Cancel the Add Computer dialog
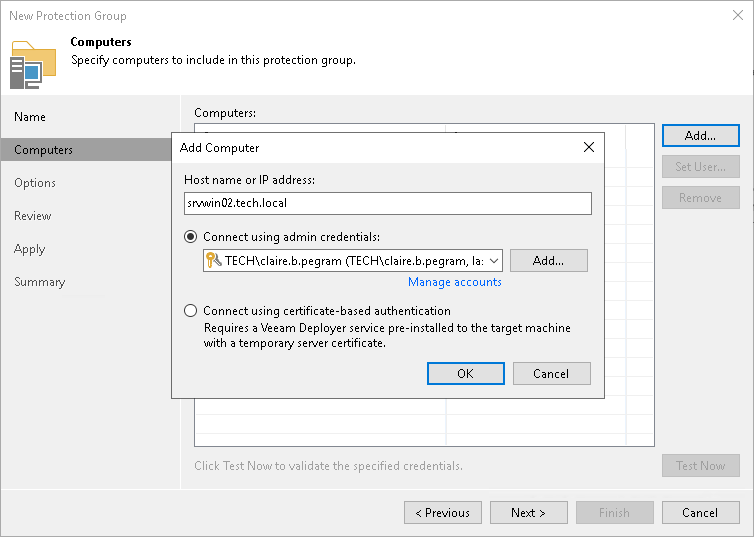Screen dimensions: 754x537 [x=552, y=374]
